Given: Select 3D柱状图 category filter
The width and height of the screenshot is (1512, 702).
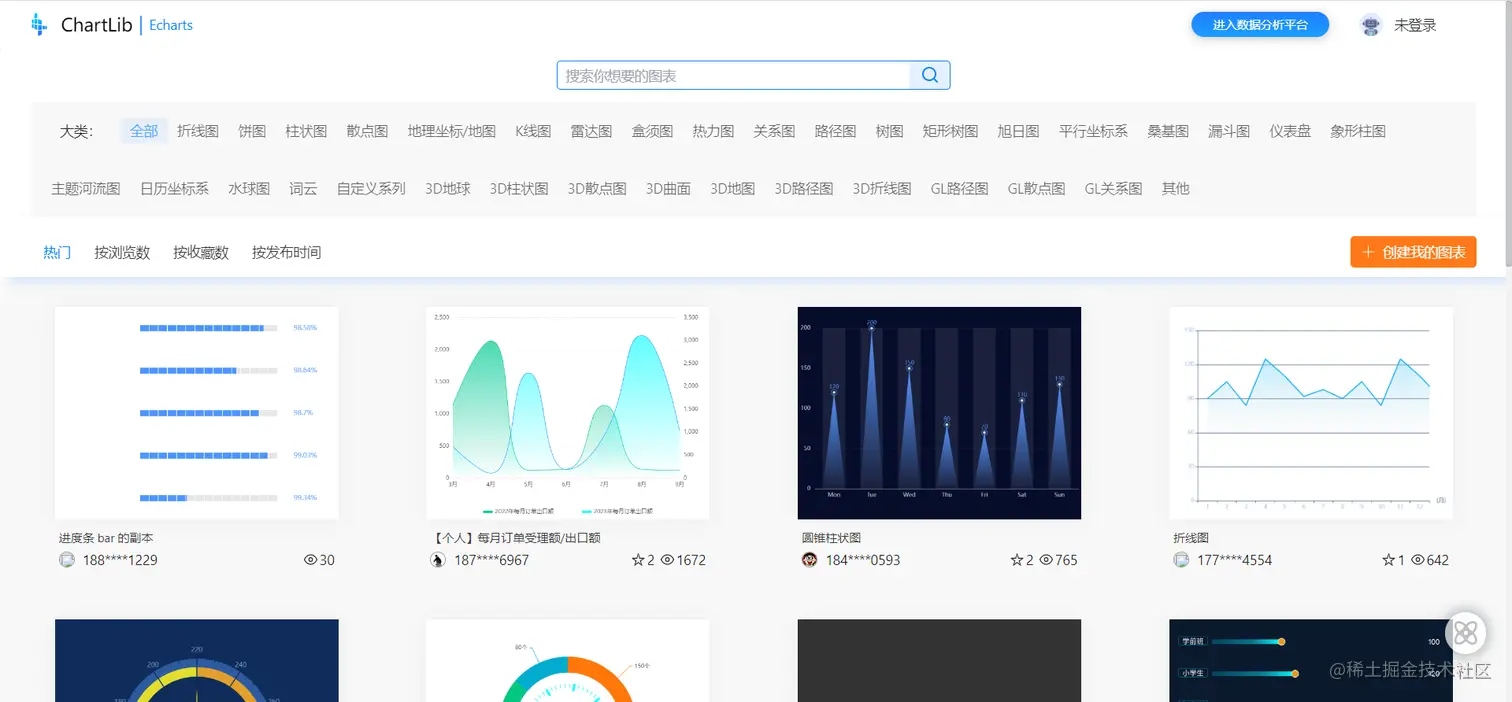Looking at the screenshot, I should [519, 188].
